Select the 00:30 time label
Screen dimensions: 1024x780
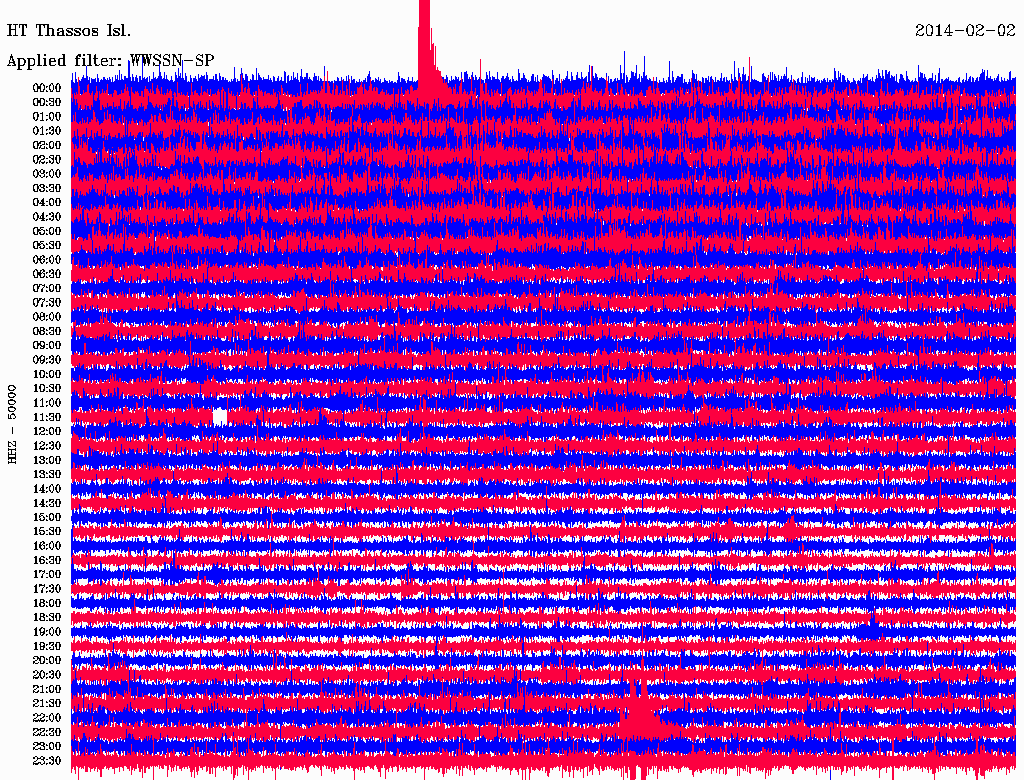click(46, 102)
